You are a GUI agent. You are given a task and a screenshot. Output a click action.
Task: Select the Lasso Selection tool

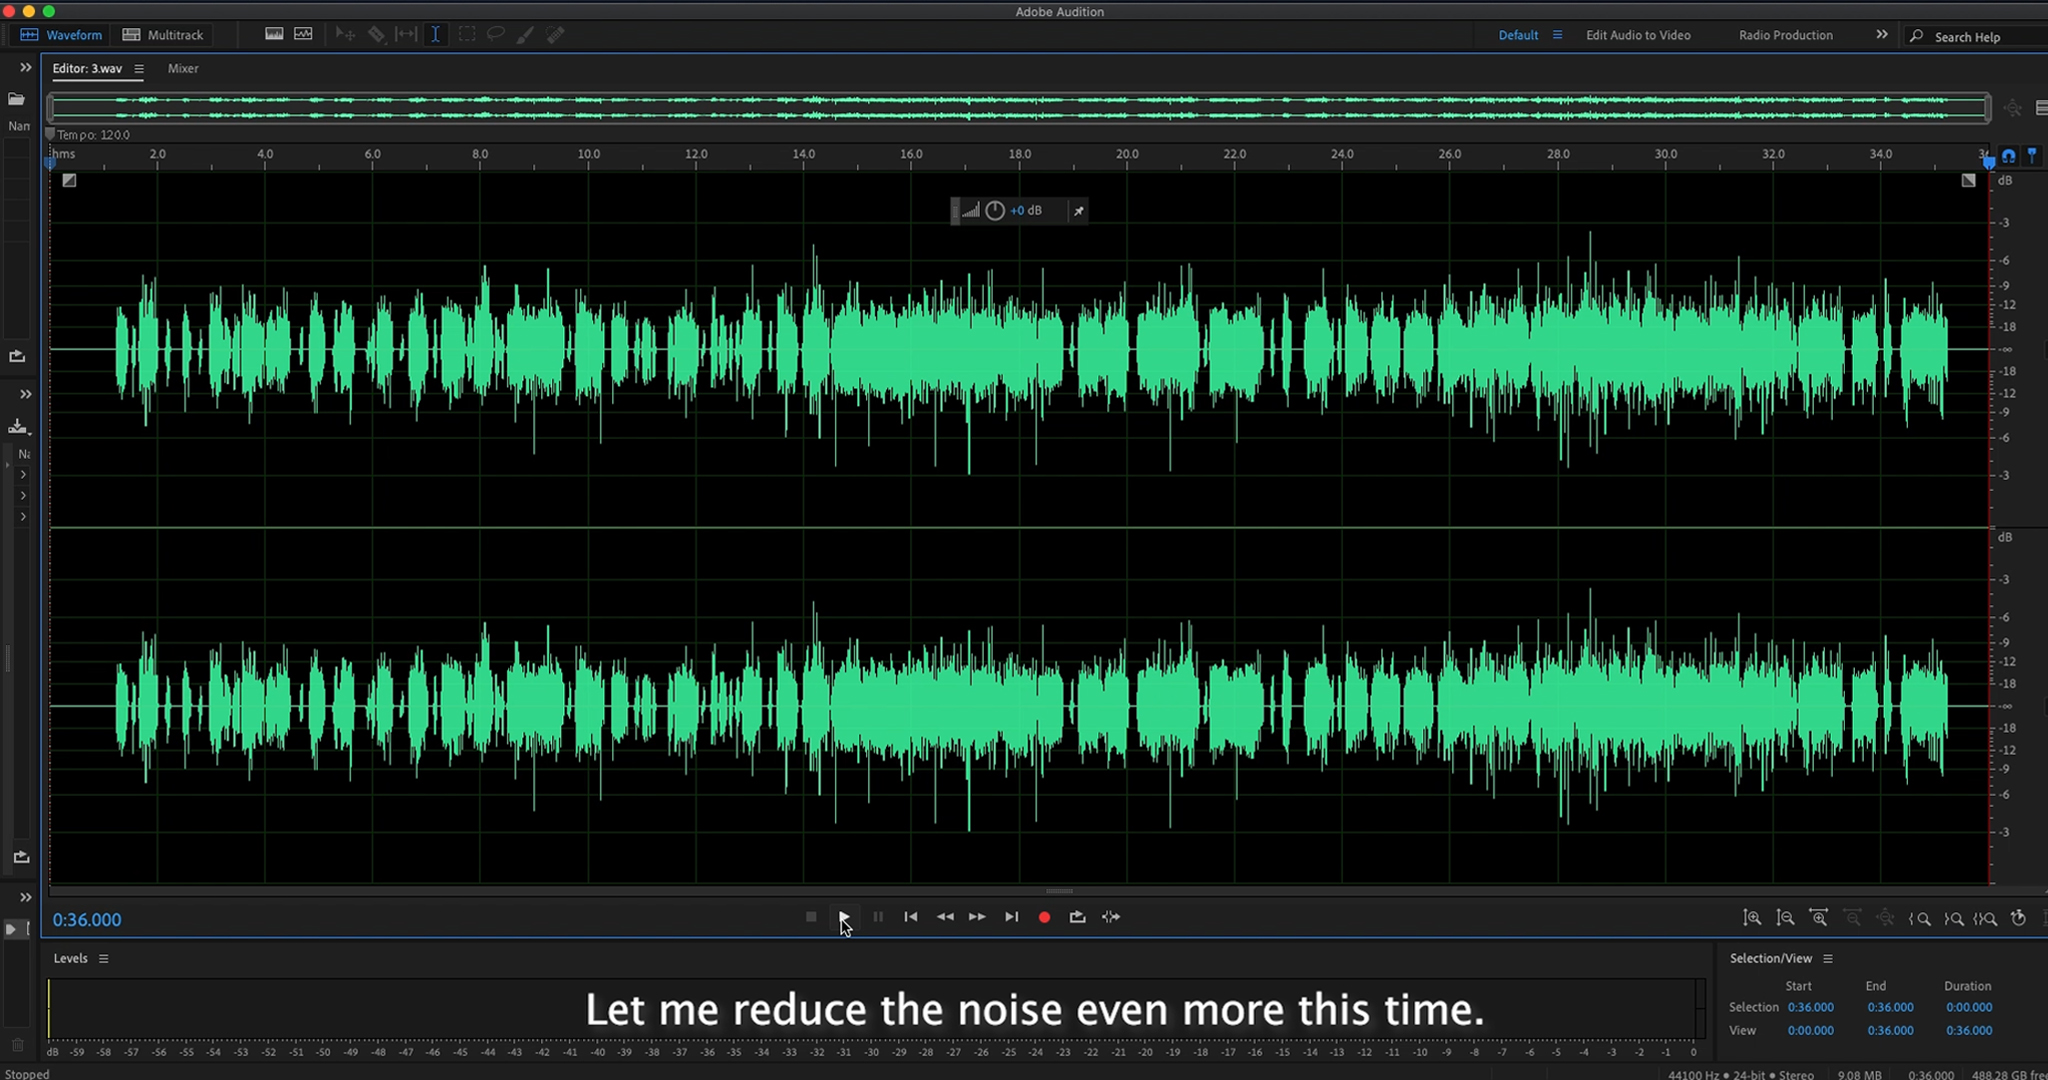[495, 34]
